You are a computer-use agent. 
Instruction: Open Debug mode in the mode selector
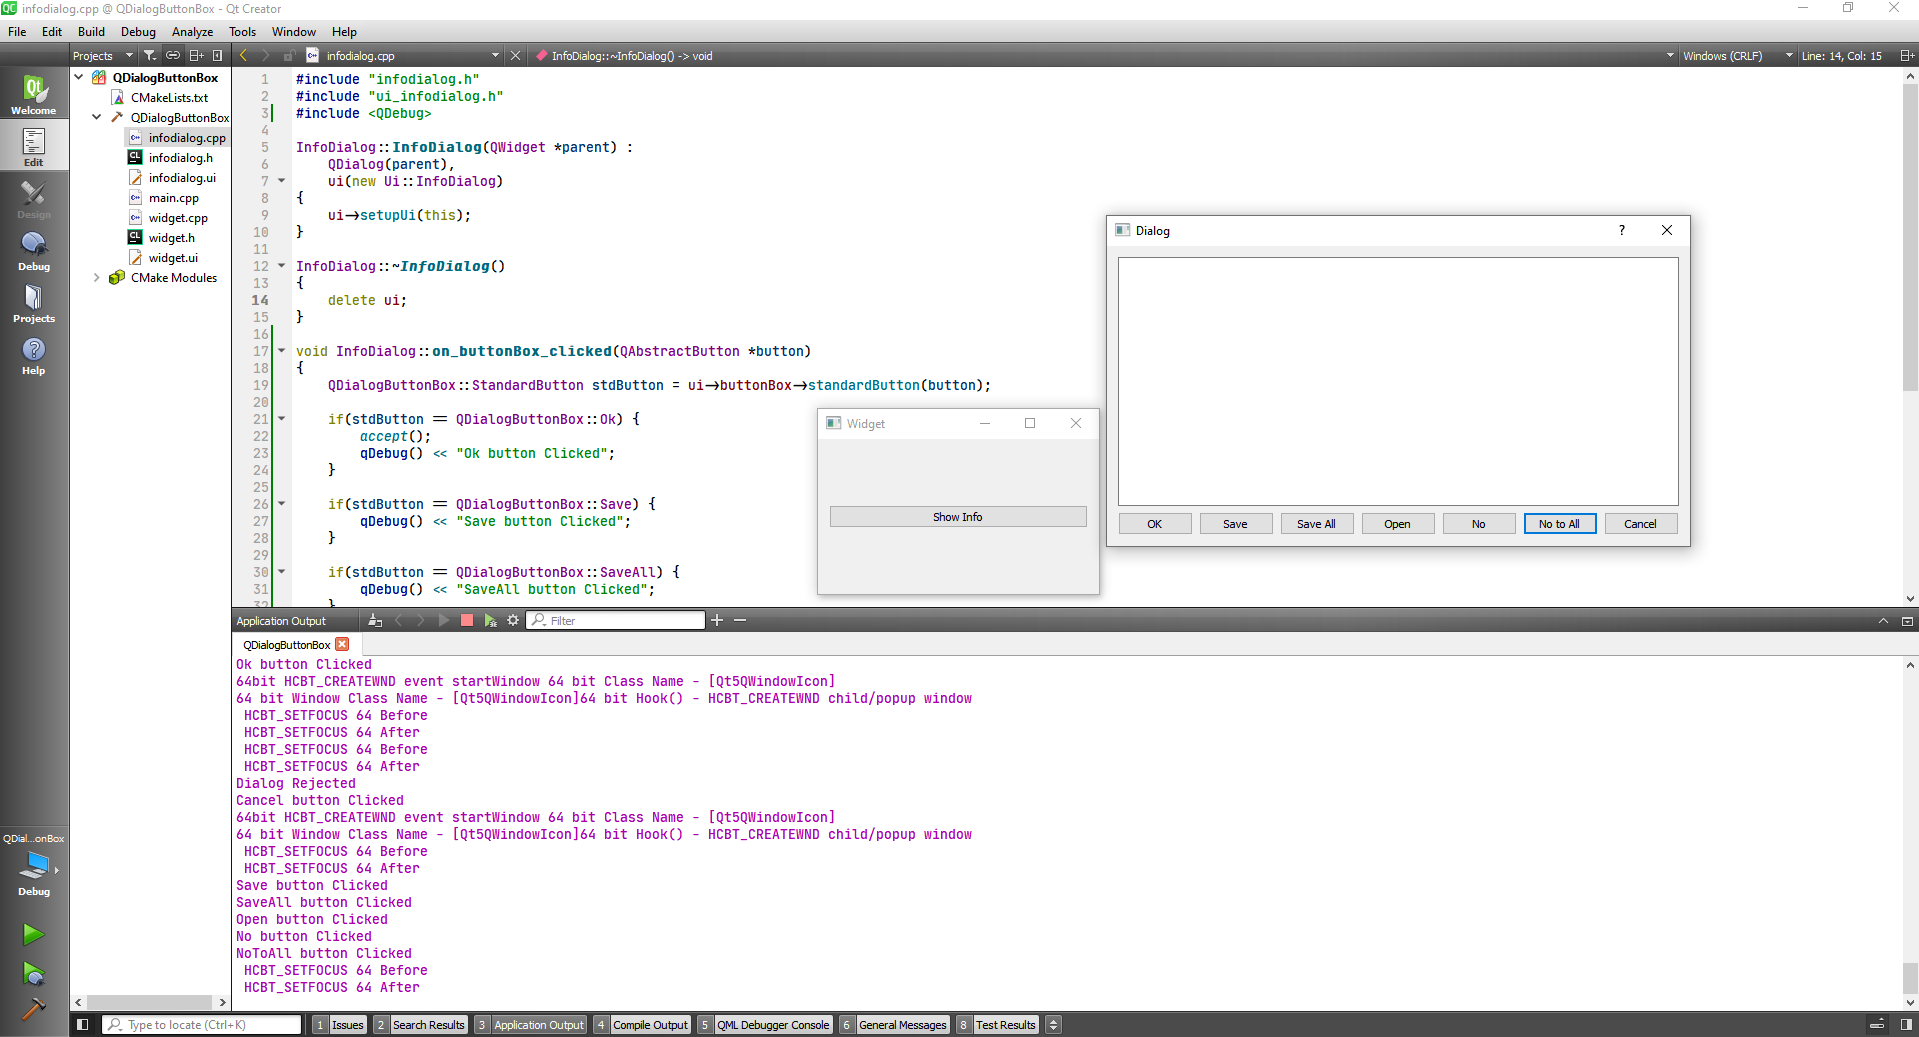pos(34,251)
